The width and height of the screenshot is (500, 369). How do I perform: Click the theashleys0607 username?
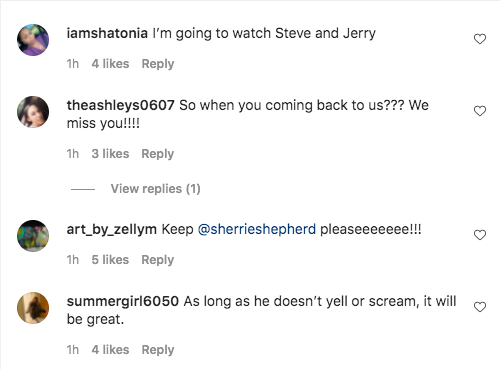(120, 105)
